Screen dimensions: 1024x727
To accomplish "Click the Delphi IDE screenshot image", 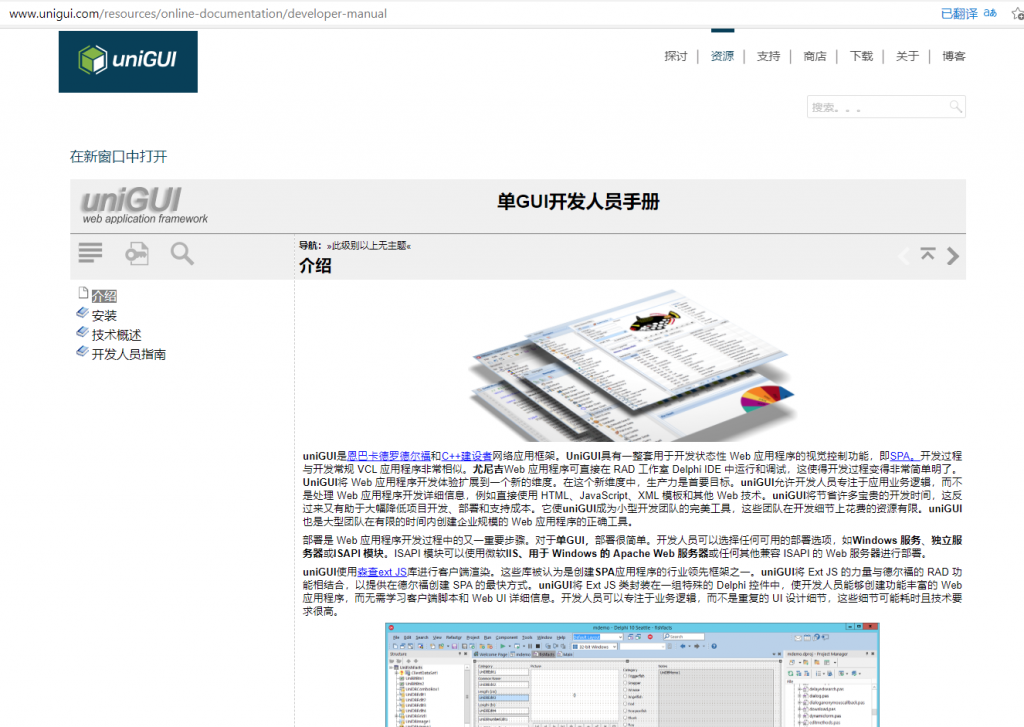I will click(633, 675).
